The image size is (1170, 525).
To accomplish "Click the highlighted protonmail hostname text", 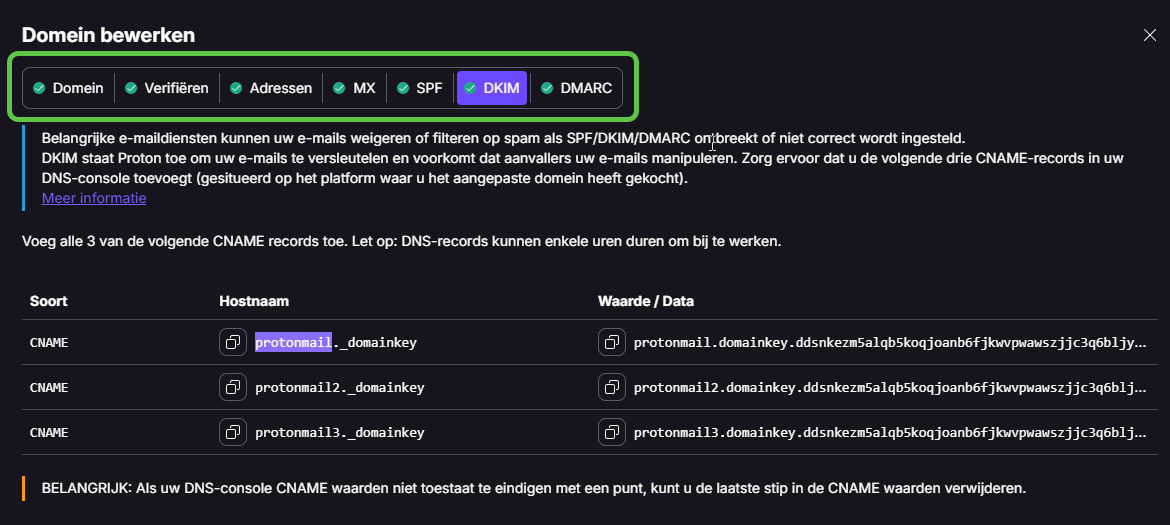I will coord(293,342).
